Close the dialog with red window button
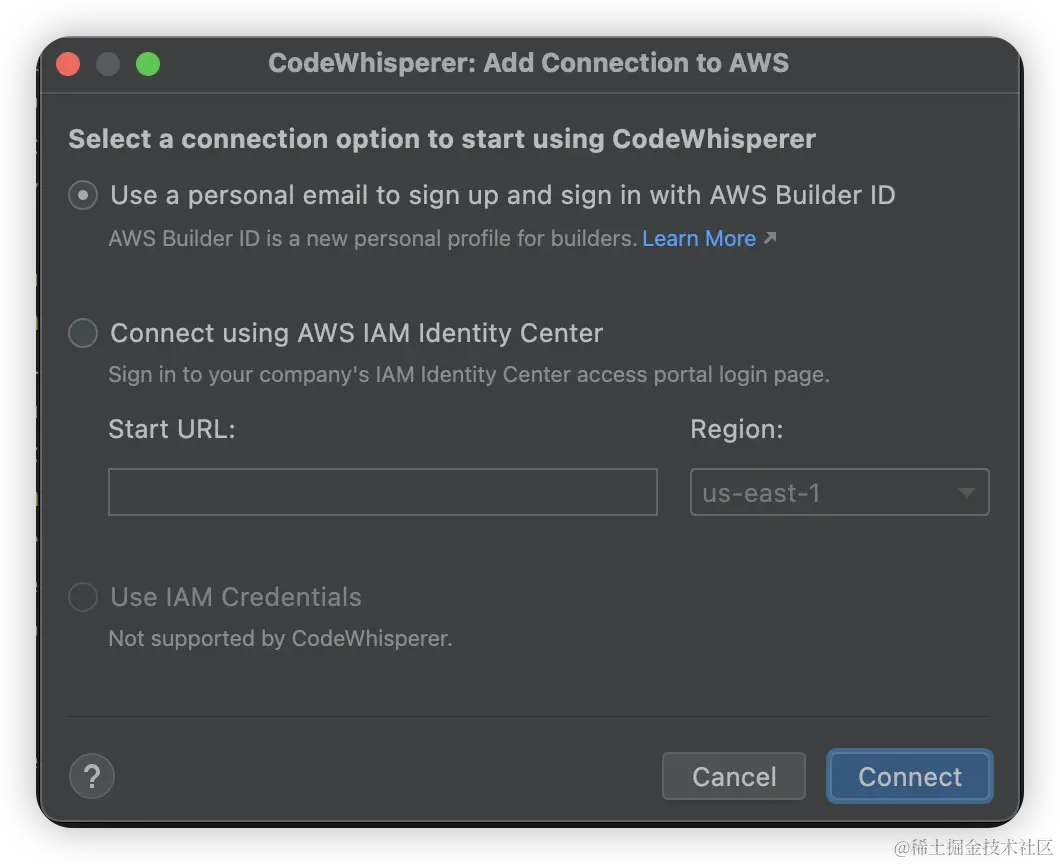 click(68, 64)
